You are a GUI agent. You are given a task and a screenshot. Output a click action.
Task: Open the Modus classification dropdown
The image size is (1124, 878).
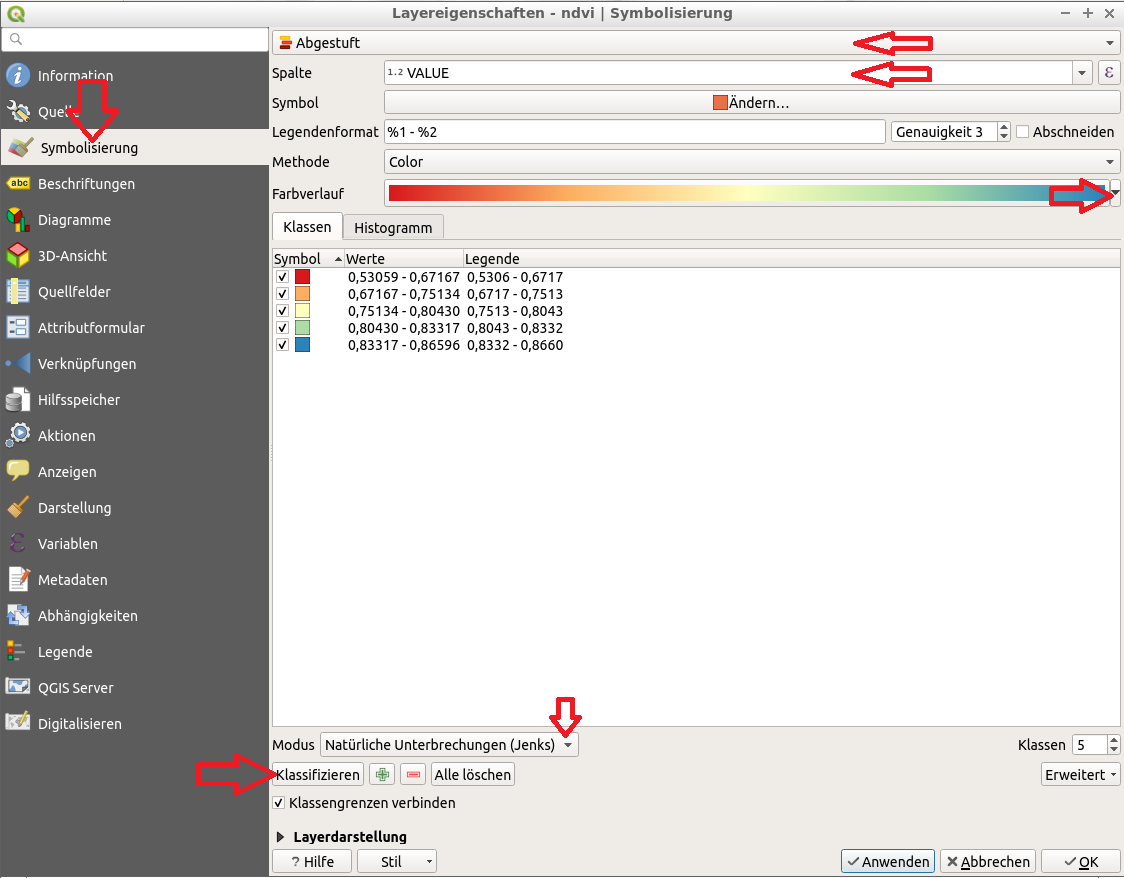click(x=449, y=745)
